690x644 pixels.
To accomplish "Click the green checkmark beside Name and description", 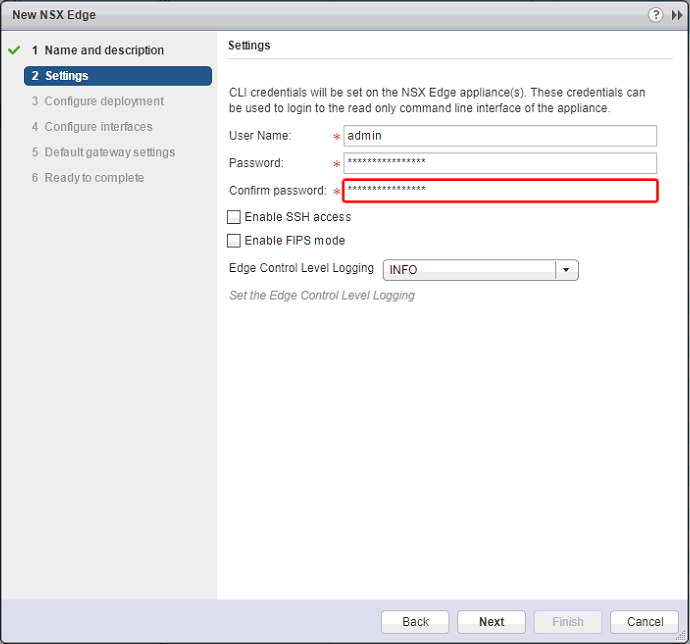I will [x=14, y=50].
